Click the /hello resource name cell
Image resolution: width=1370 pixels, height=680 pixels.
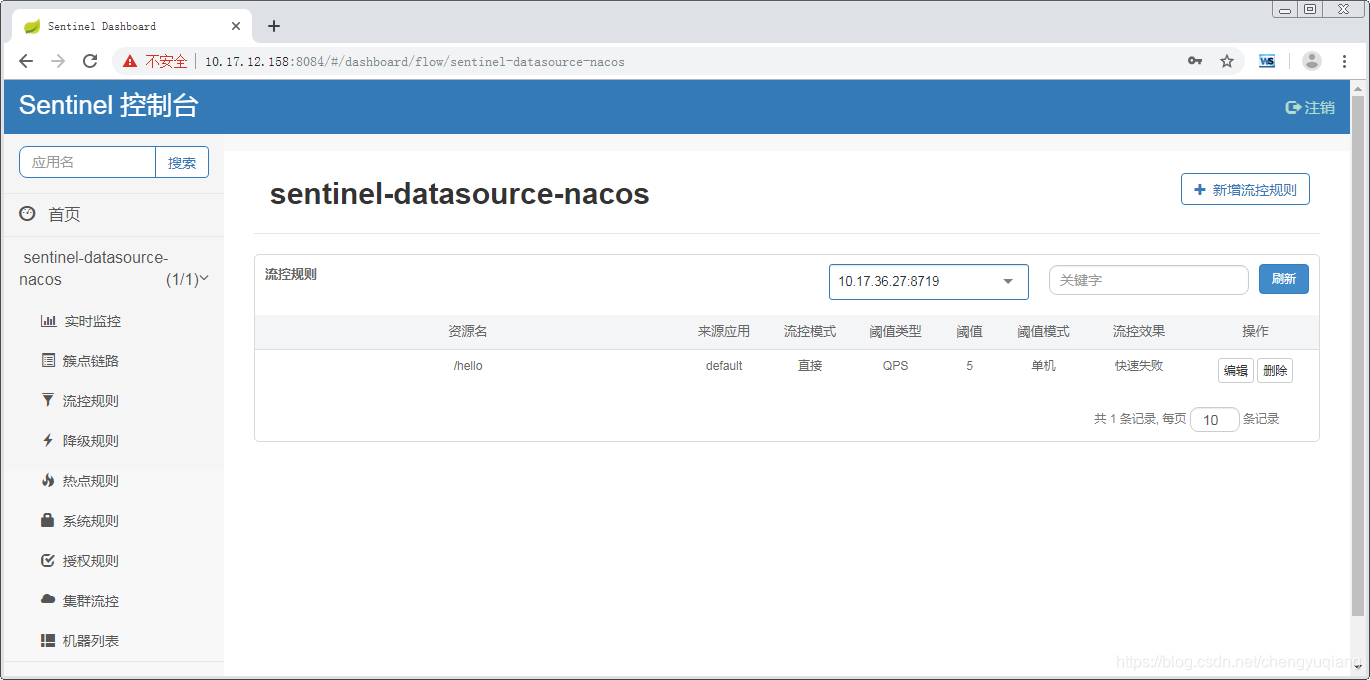click(468, 366)
